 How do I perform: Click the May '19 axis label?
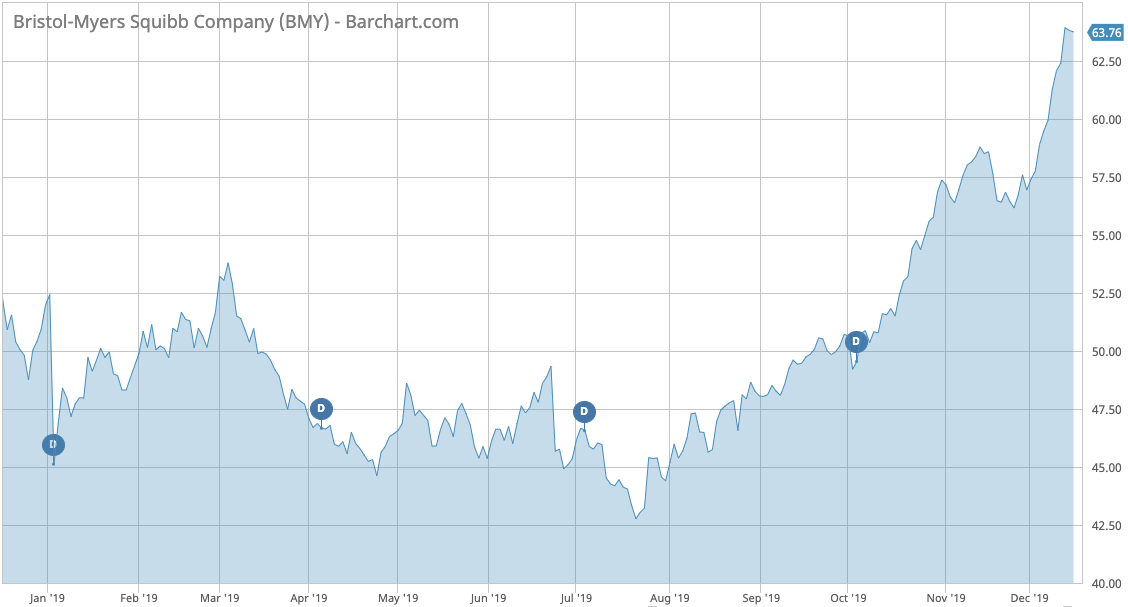coord(399,598)
